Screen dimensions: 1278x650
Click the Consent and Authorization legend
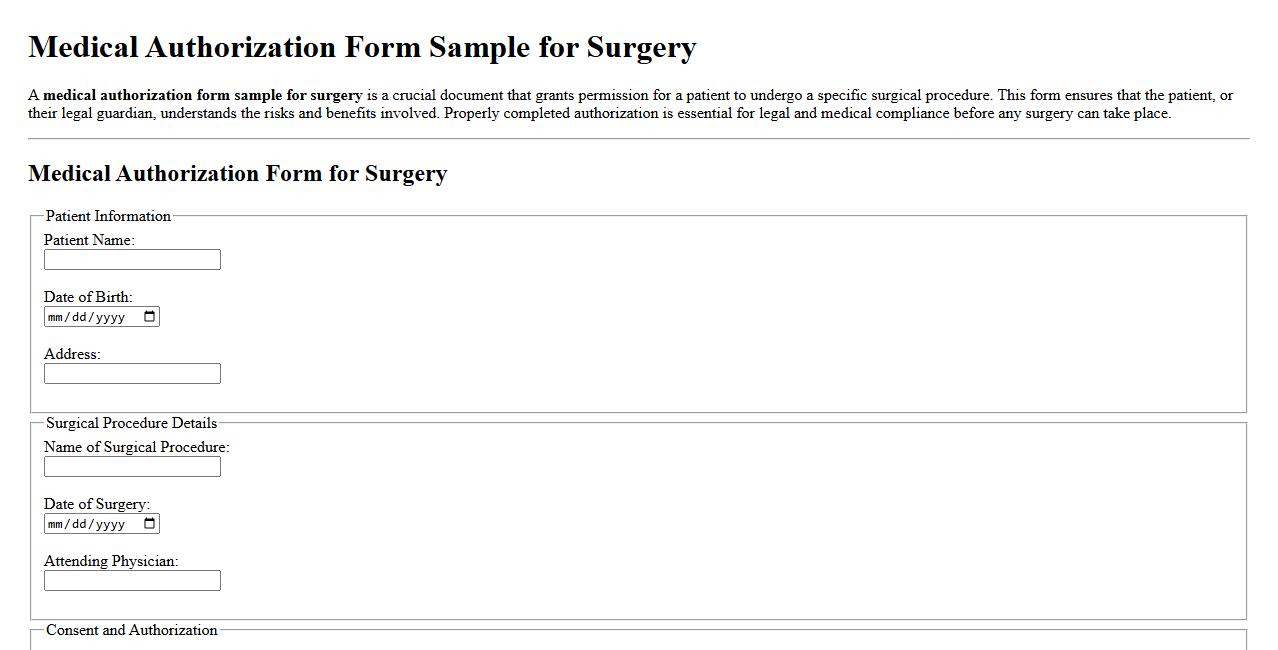pos(132,630)
